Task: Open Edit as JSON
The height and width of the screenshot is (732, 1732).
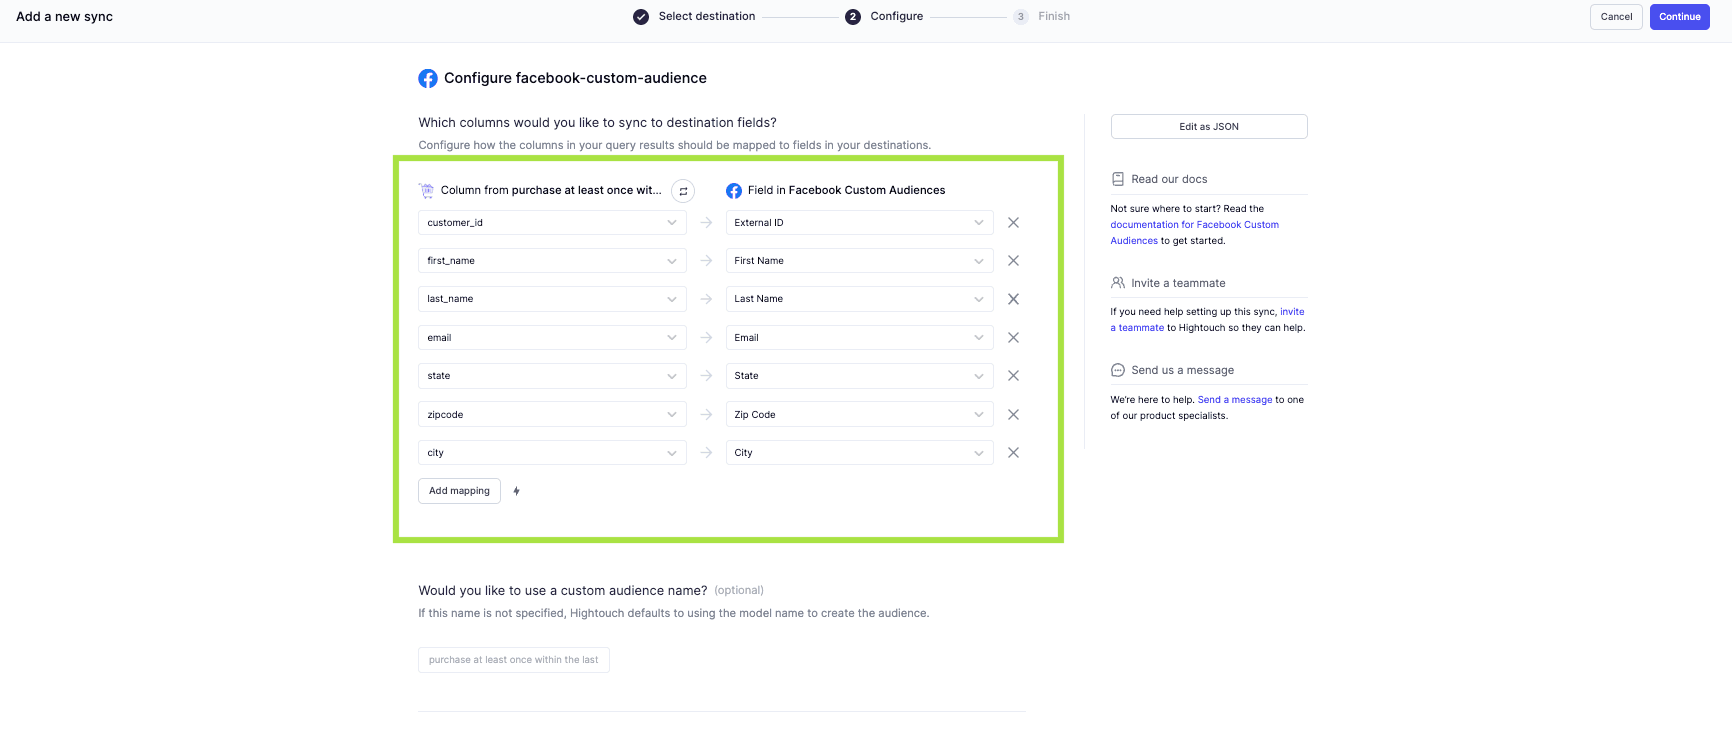Action: (1208, 127)
